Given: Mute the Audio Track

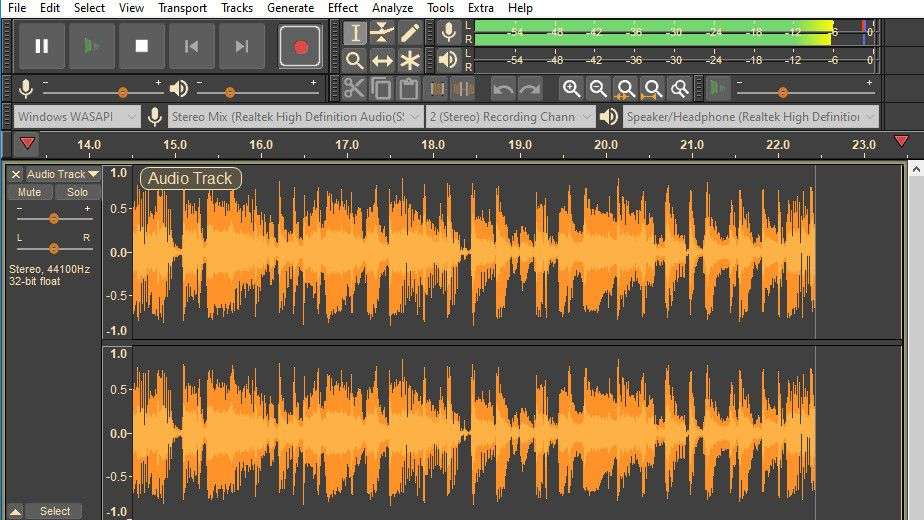Looking at the screenshot, I should 30,192.
